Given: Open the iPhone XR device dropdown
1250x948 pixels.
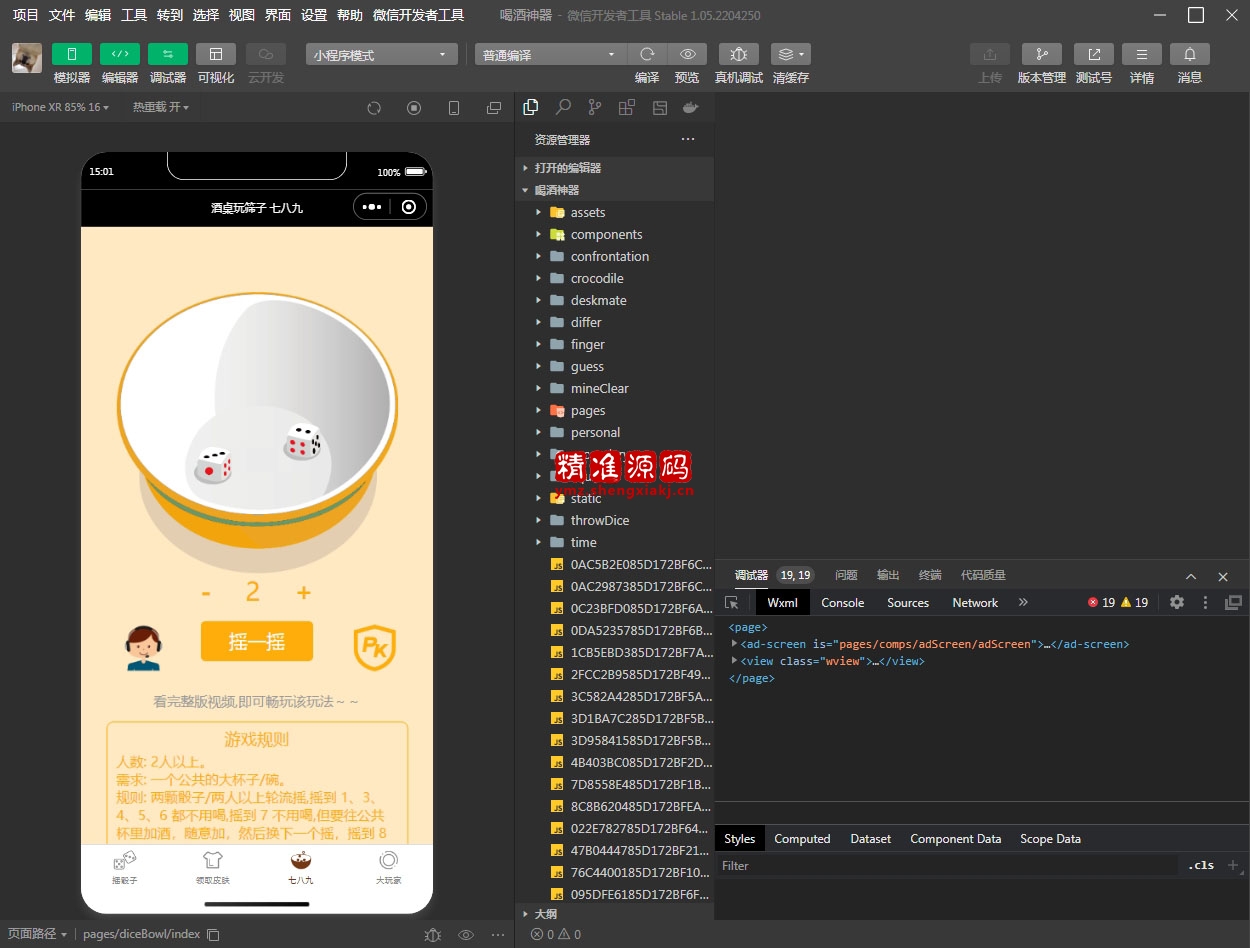Looking at the screenshot, I should [x=61, y=107].
